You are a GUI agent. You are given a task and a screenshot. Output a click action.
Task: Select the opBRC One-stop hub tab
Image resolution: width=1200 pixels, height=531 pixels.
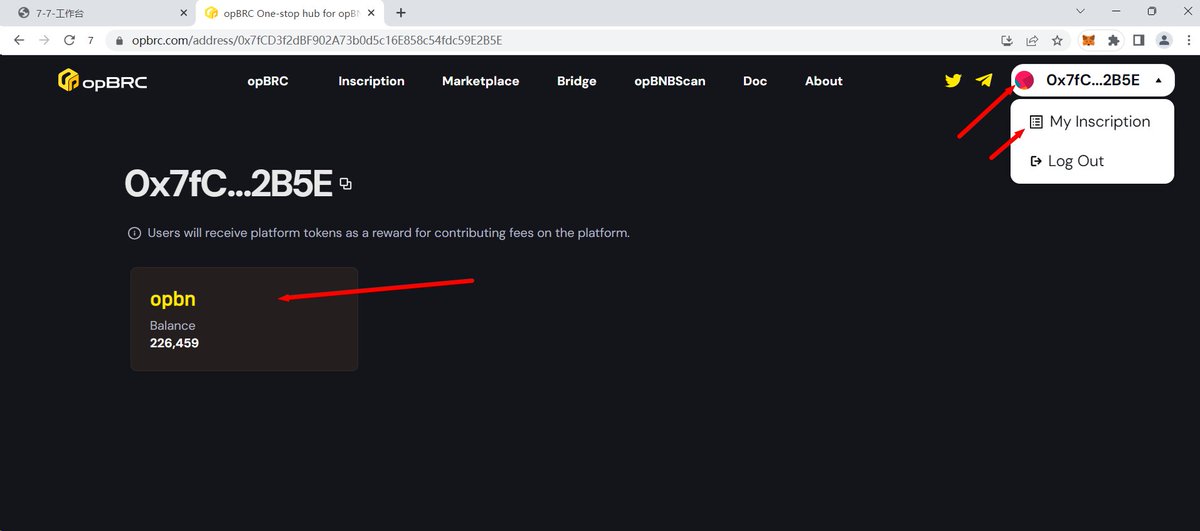point(291,13)
